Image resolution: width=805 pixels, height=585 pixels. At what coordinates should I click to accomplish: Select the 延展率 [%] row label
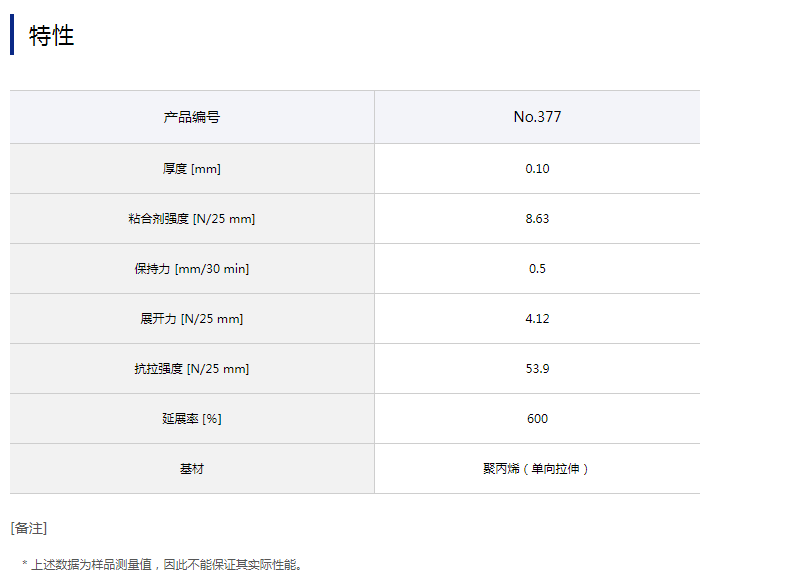pos(192,419)
